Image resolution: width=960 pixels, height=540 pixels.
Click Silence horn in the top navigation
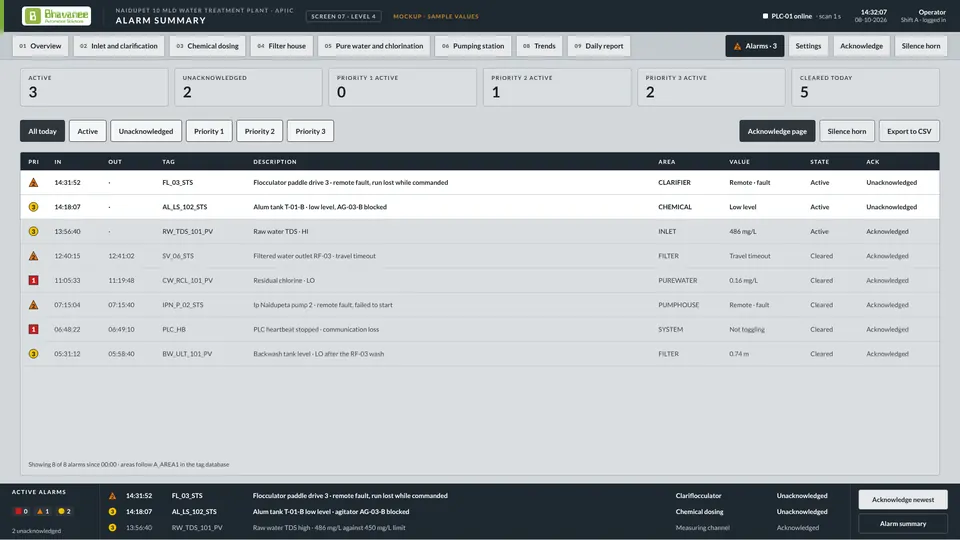[x=921, y=46]
